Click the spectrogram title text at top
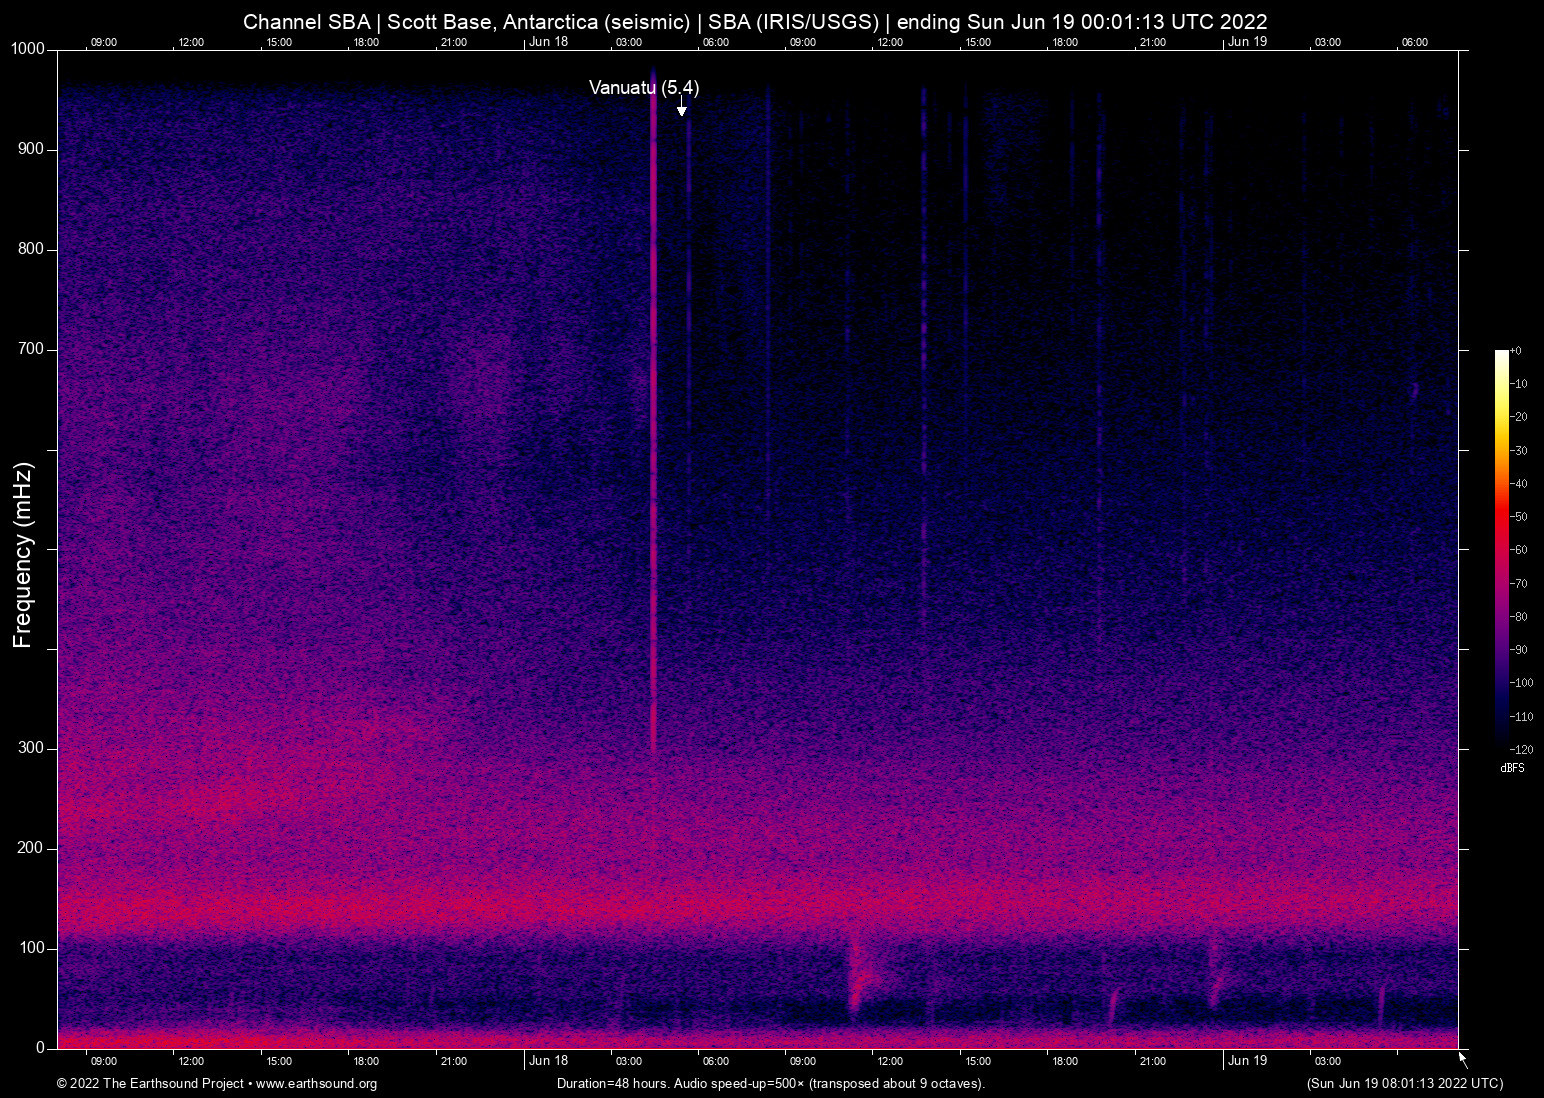The width and height of the screenshot is (1544, 1098). coord(755,22)
